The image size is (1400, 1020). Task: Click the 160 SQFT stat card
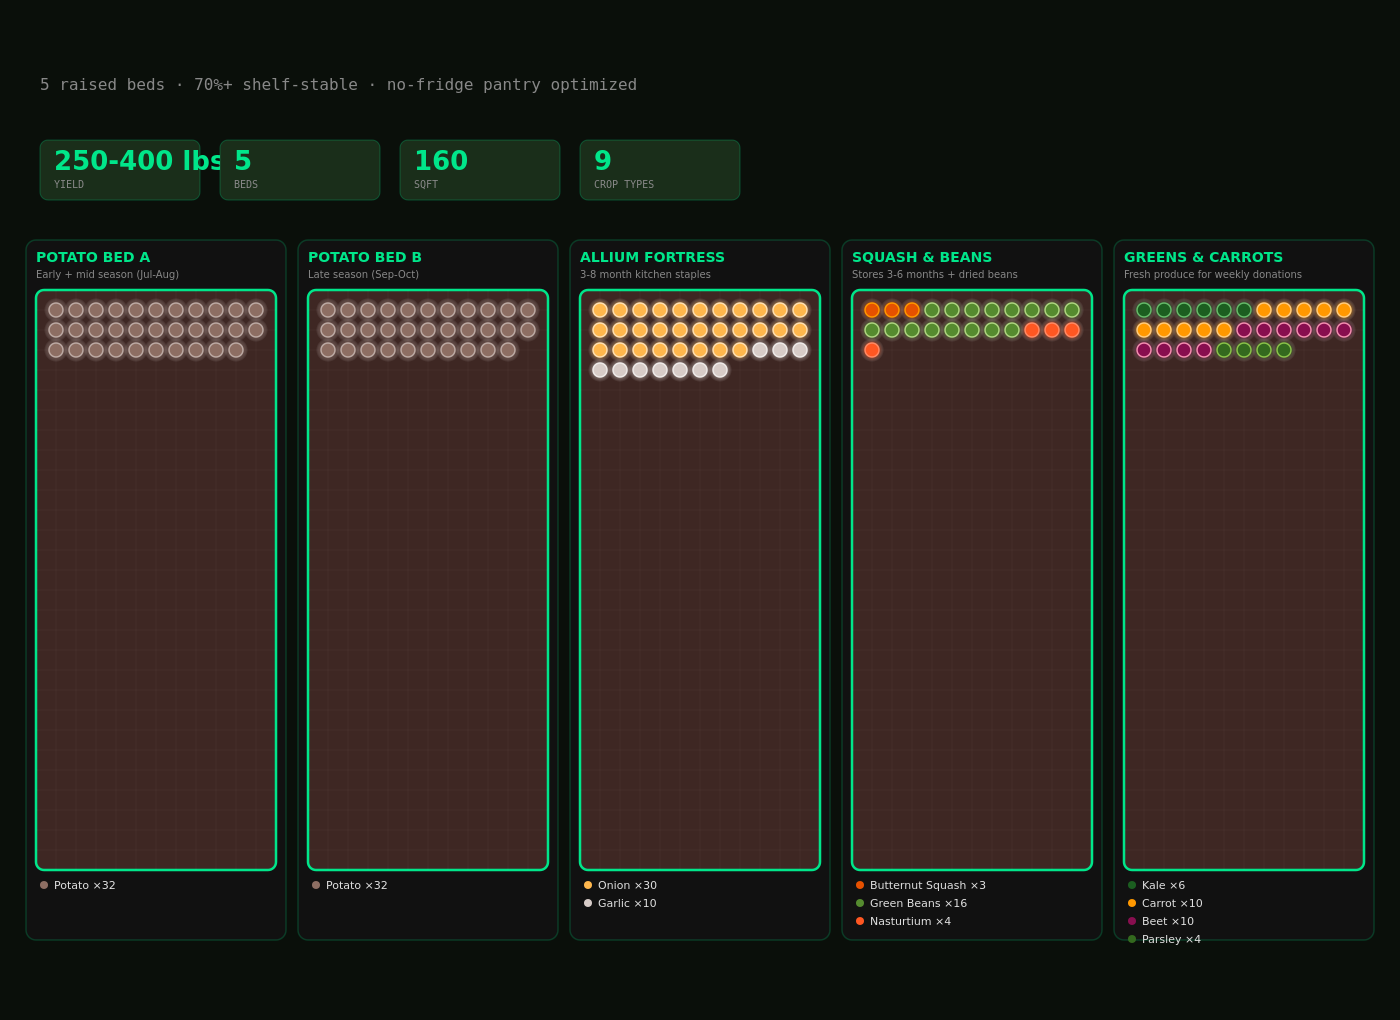click(480, 170)
